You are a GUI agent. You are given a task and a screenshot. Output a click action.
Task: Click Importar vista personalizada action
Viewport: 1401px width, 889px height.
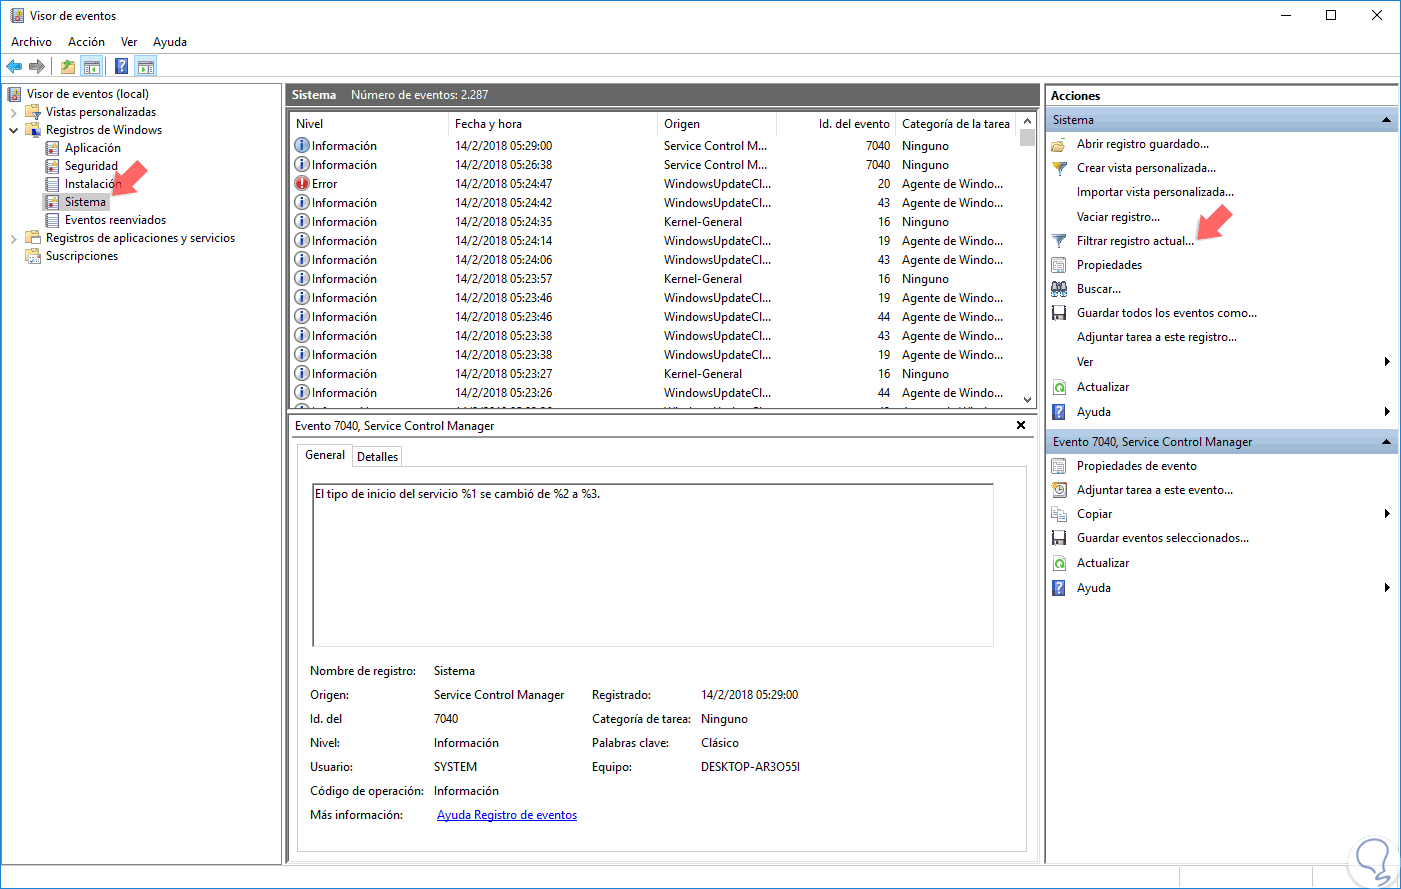[1155, 192]
